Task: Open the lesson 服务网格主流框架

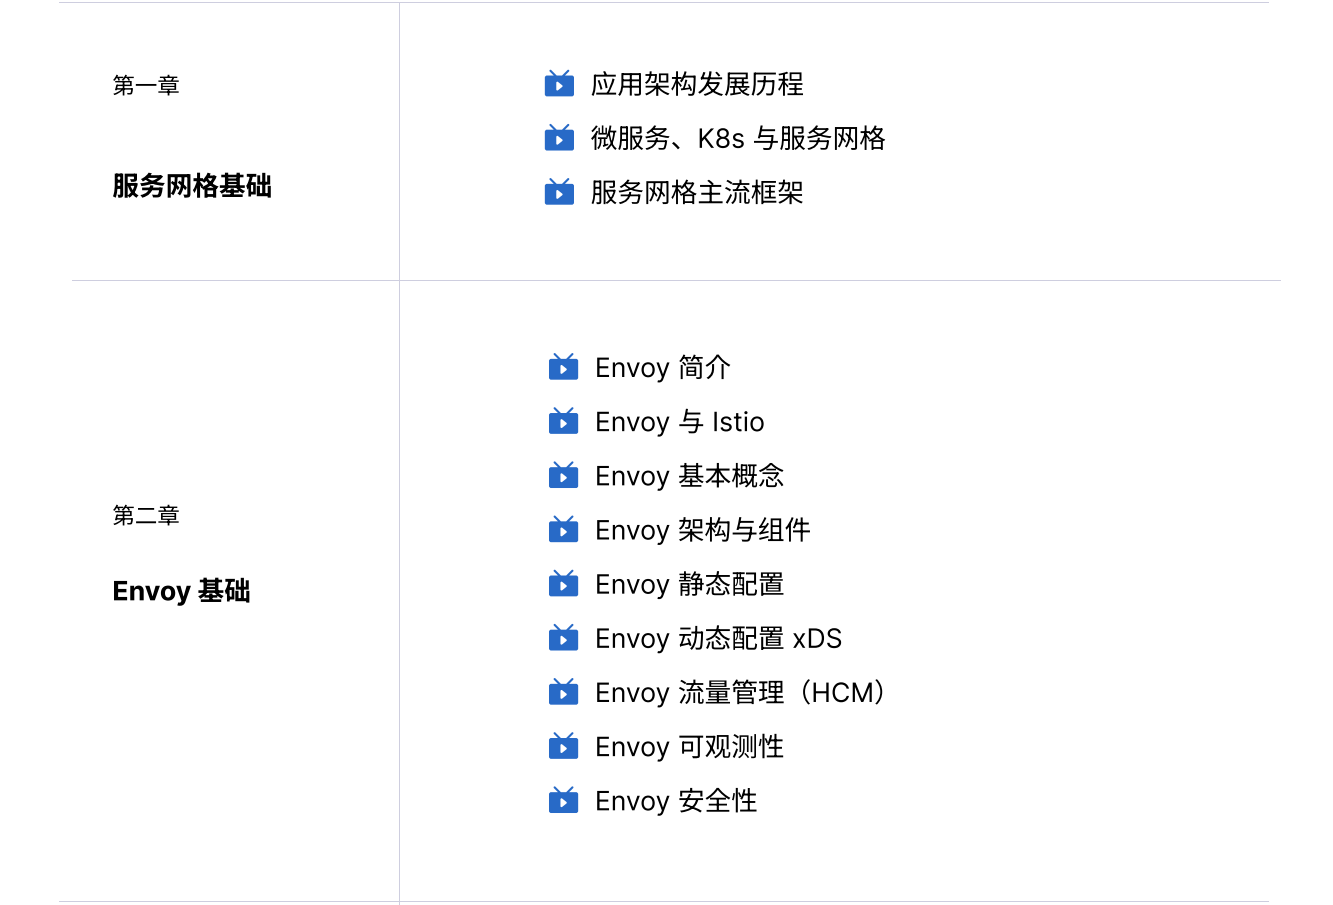Action: pos(697,192)
